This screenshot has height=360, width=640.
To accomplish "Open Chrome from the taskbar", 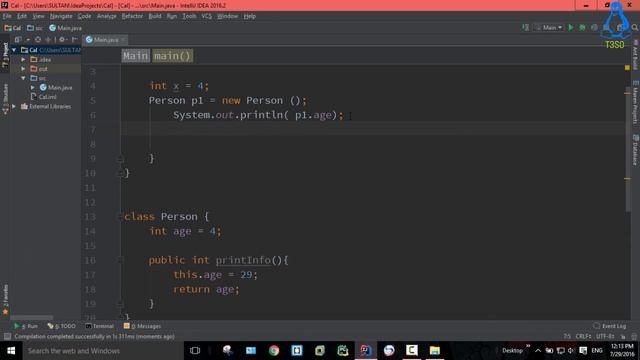I will 274,350.
